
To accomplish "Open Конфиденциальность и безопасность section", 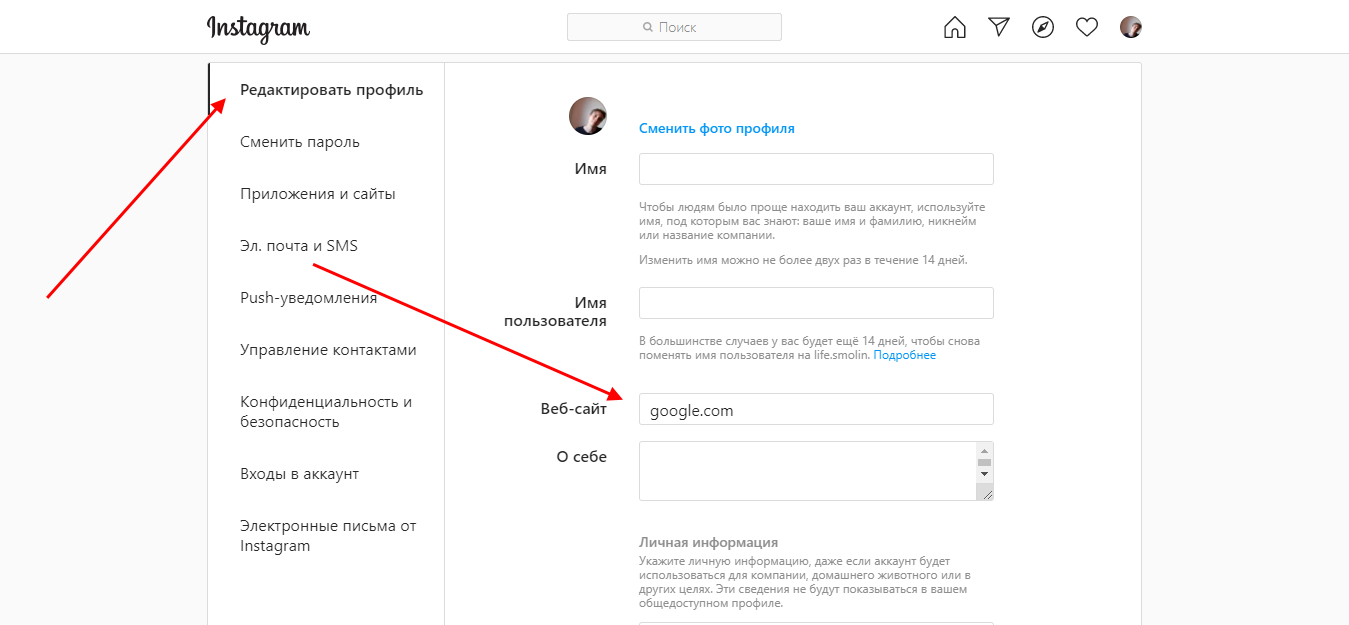I will (327, 412).
